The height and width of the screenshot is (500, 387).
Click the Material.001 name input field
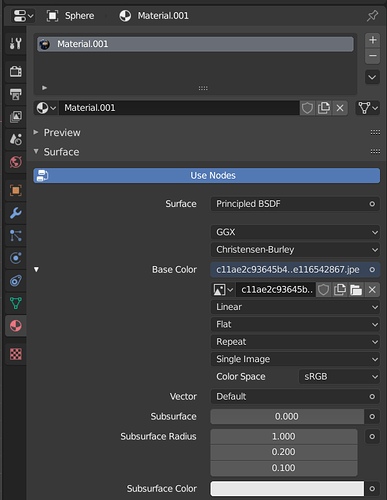(x=179, y=108)
